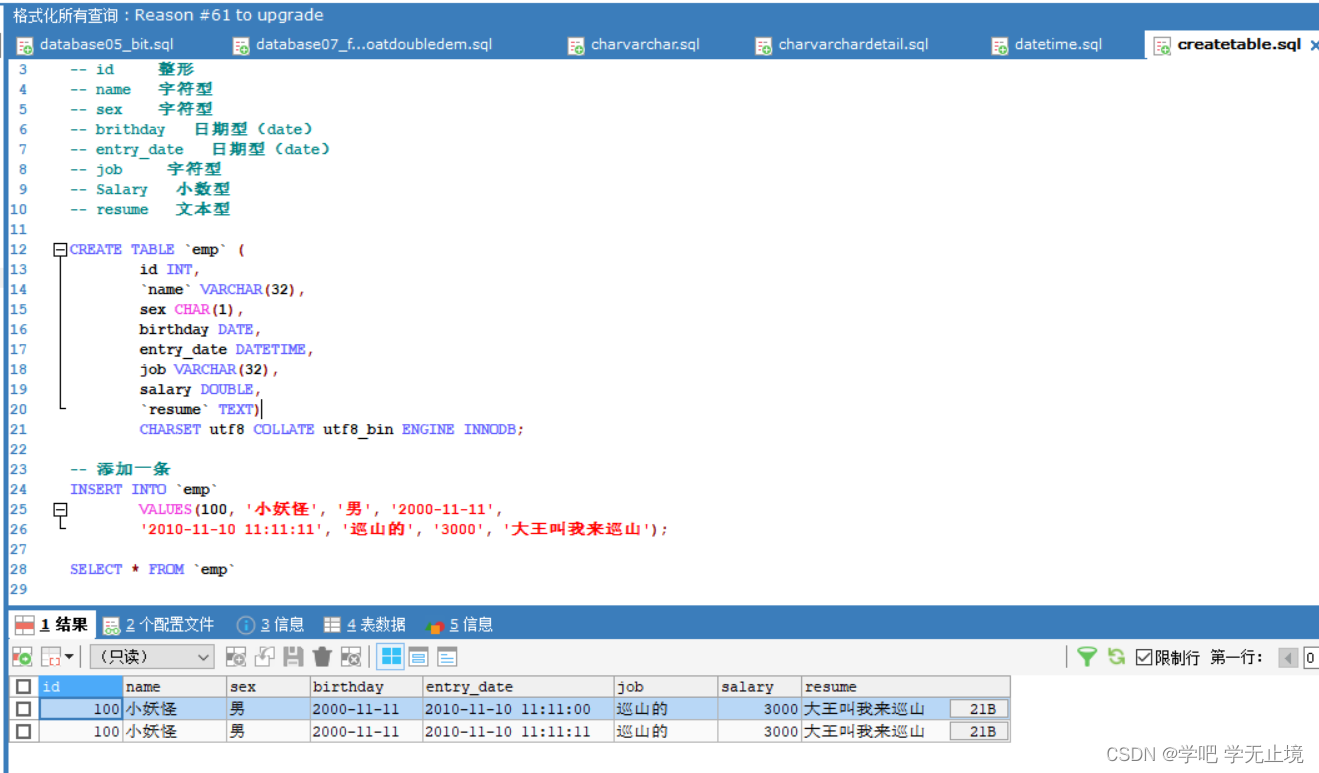Click the title text Reason #61 to upgrade
The image size is (1319, 773).
pos(229,15)
